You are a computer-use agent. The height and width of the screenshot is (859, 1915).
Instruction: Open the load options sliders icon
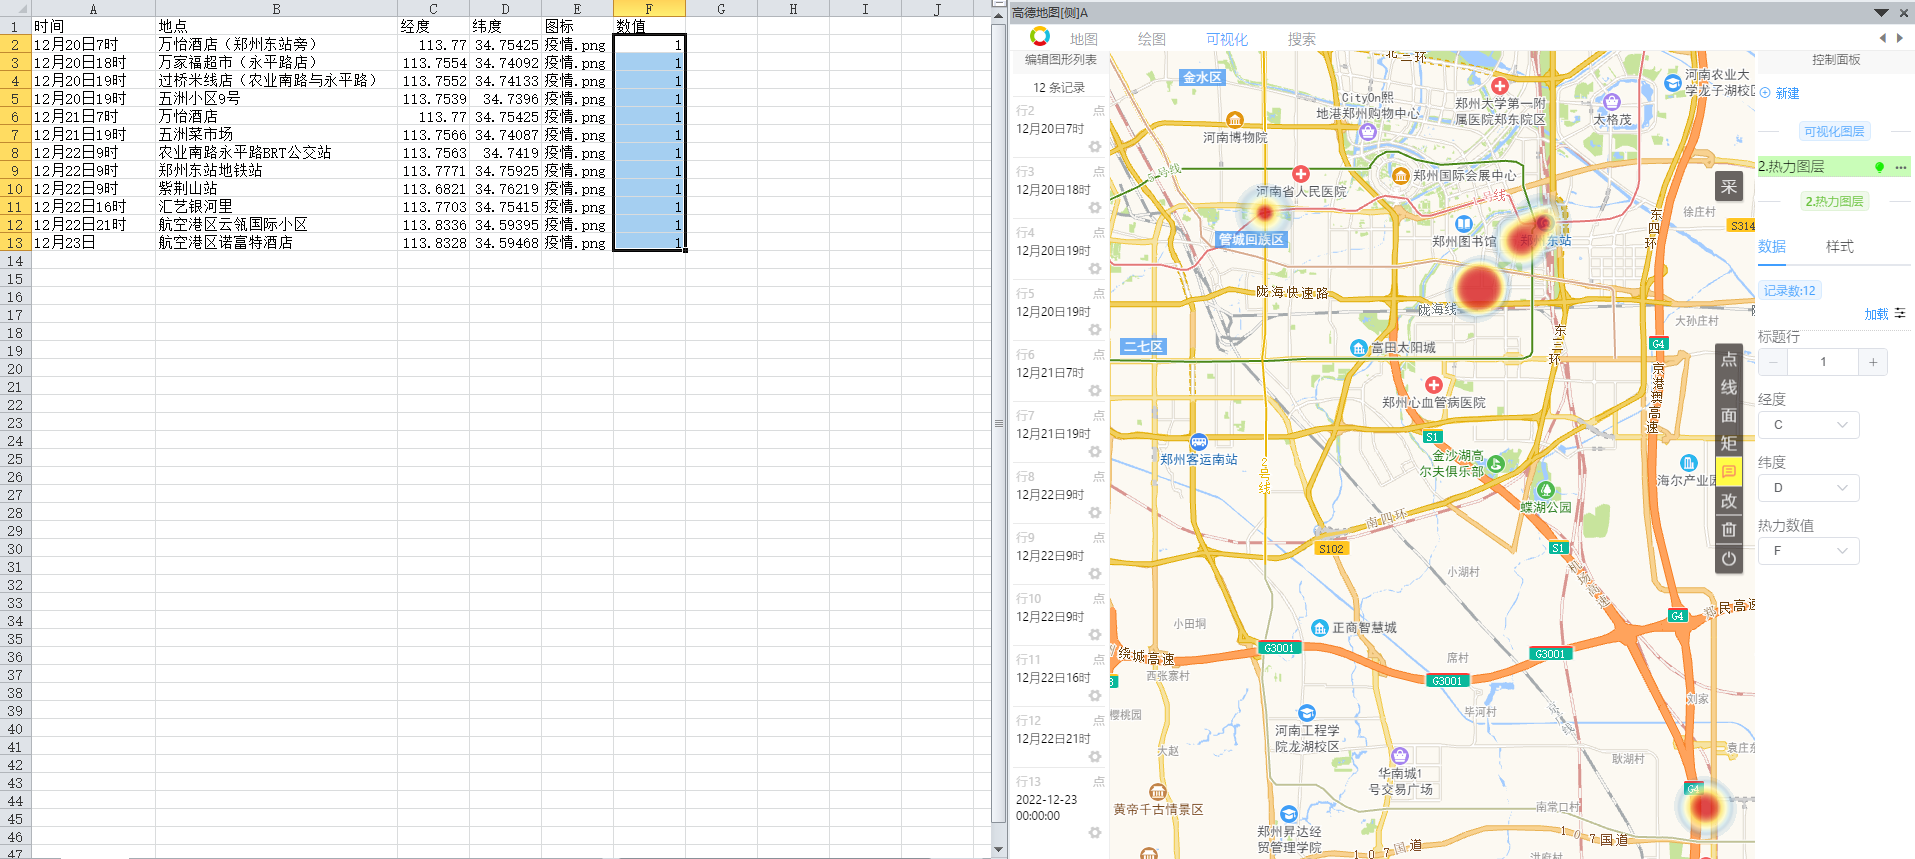pyautogui.click(x=1900, y=314)
